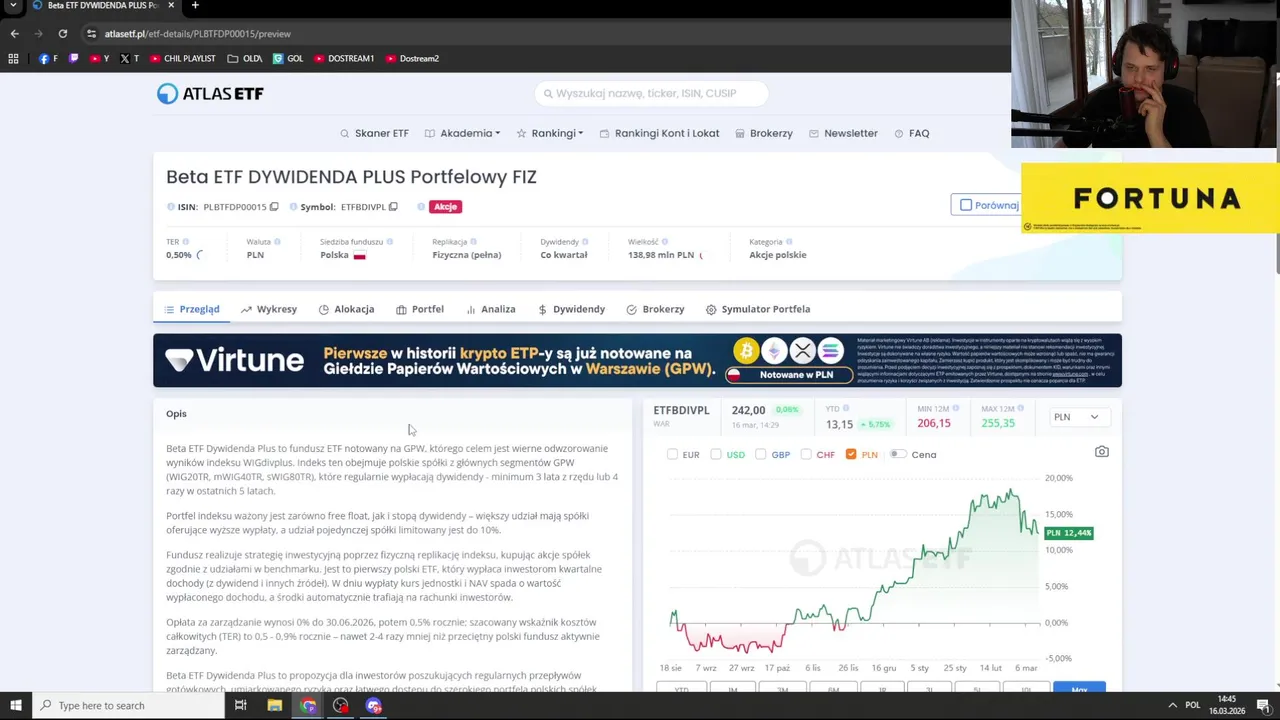Click the Atlas ETF logo
Image resolution: width=1280 pixels, height=720 pixels.
tap(210, 93)
